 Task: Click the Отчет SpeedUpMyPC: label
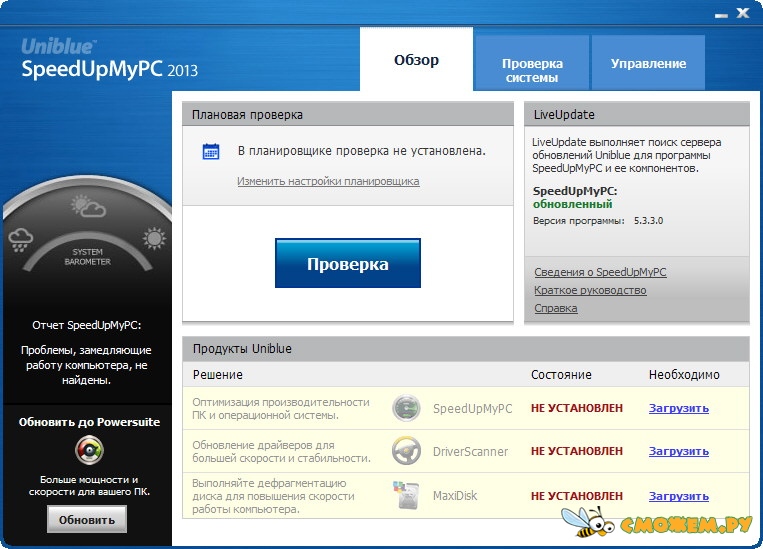tap(87, 325)
